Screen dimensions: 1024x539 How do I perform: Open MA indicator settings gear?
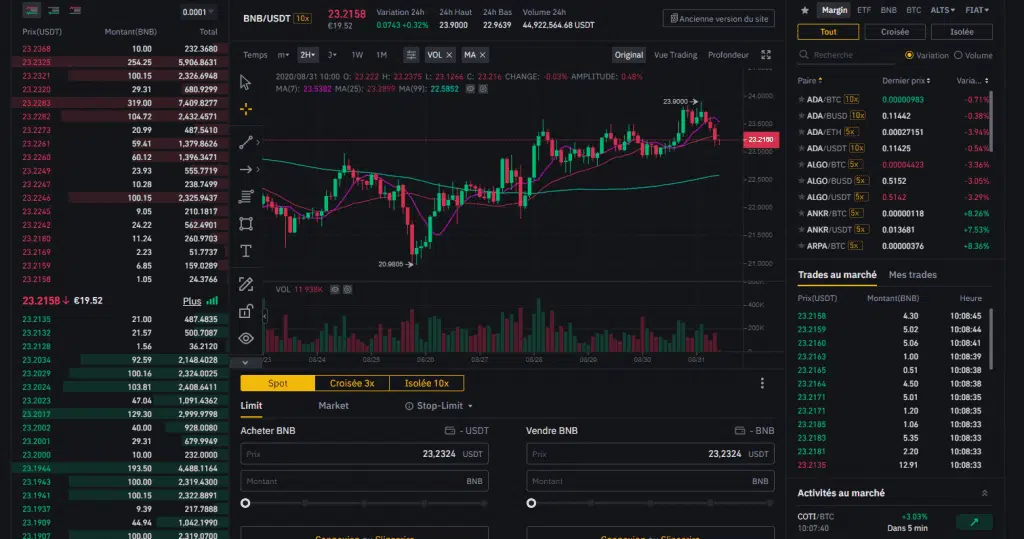coord(483,89)
